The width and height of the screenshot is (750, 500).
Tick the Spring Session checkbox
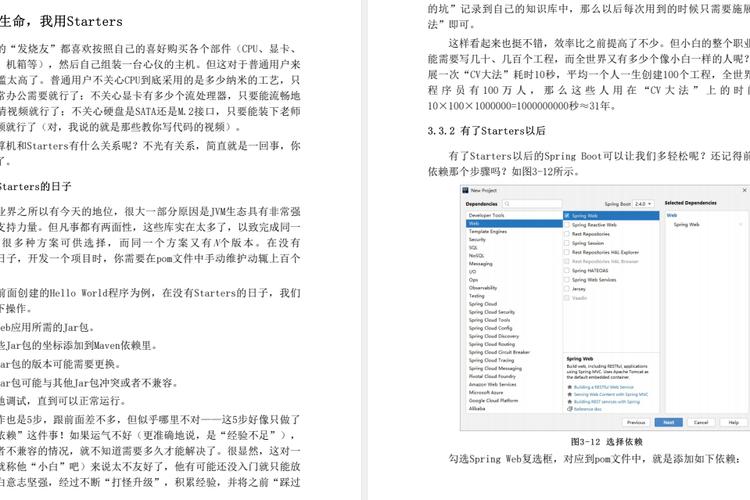click(568, 243)
